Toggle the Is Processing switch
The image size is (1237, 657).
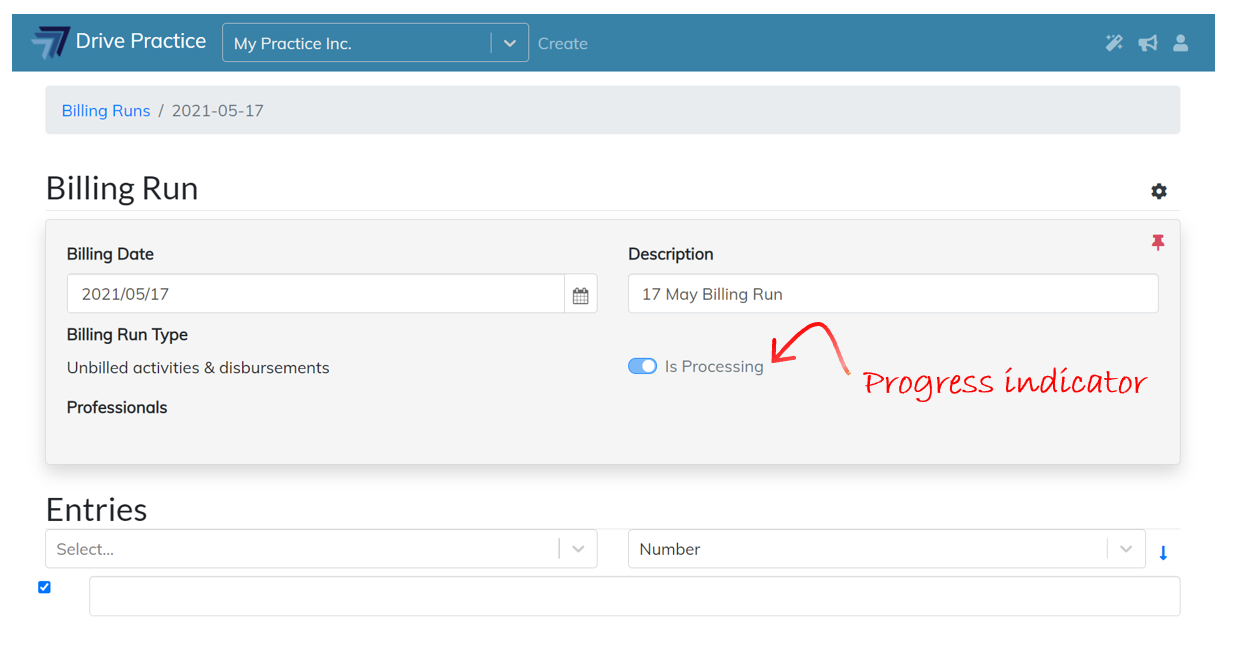click(x=642, y=367)
